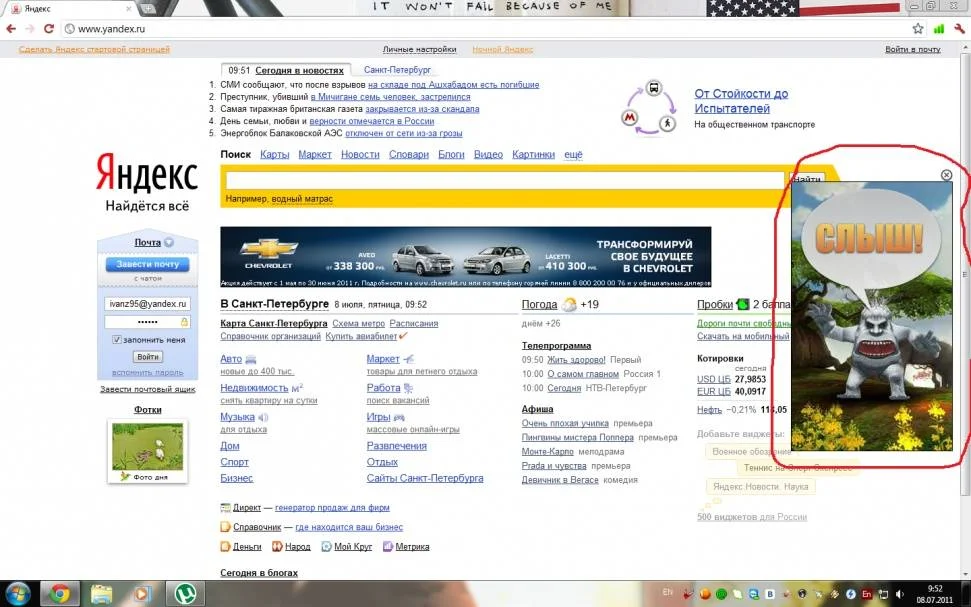Viewport: 971px width, 607px height.
Task: Click the green traffic score icon
Action: tap(742, 305)
